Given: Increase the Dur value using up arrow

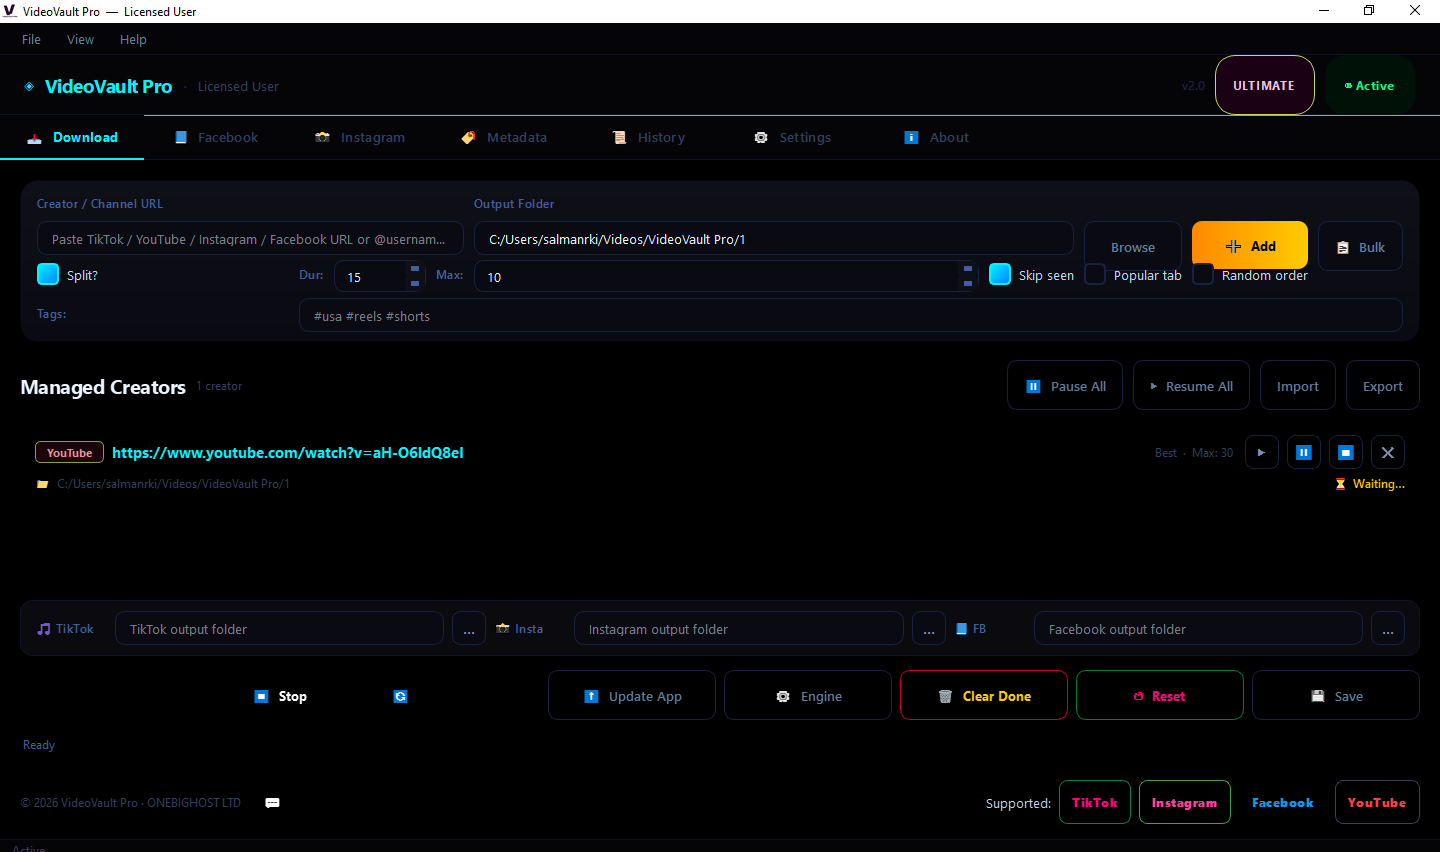Looking at the screenshot, I should [x=415, y=268].
